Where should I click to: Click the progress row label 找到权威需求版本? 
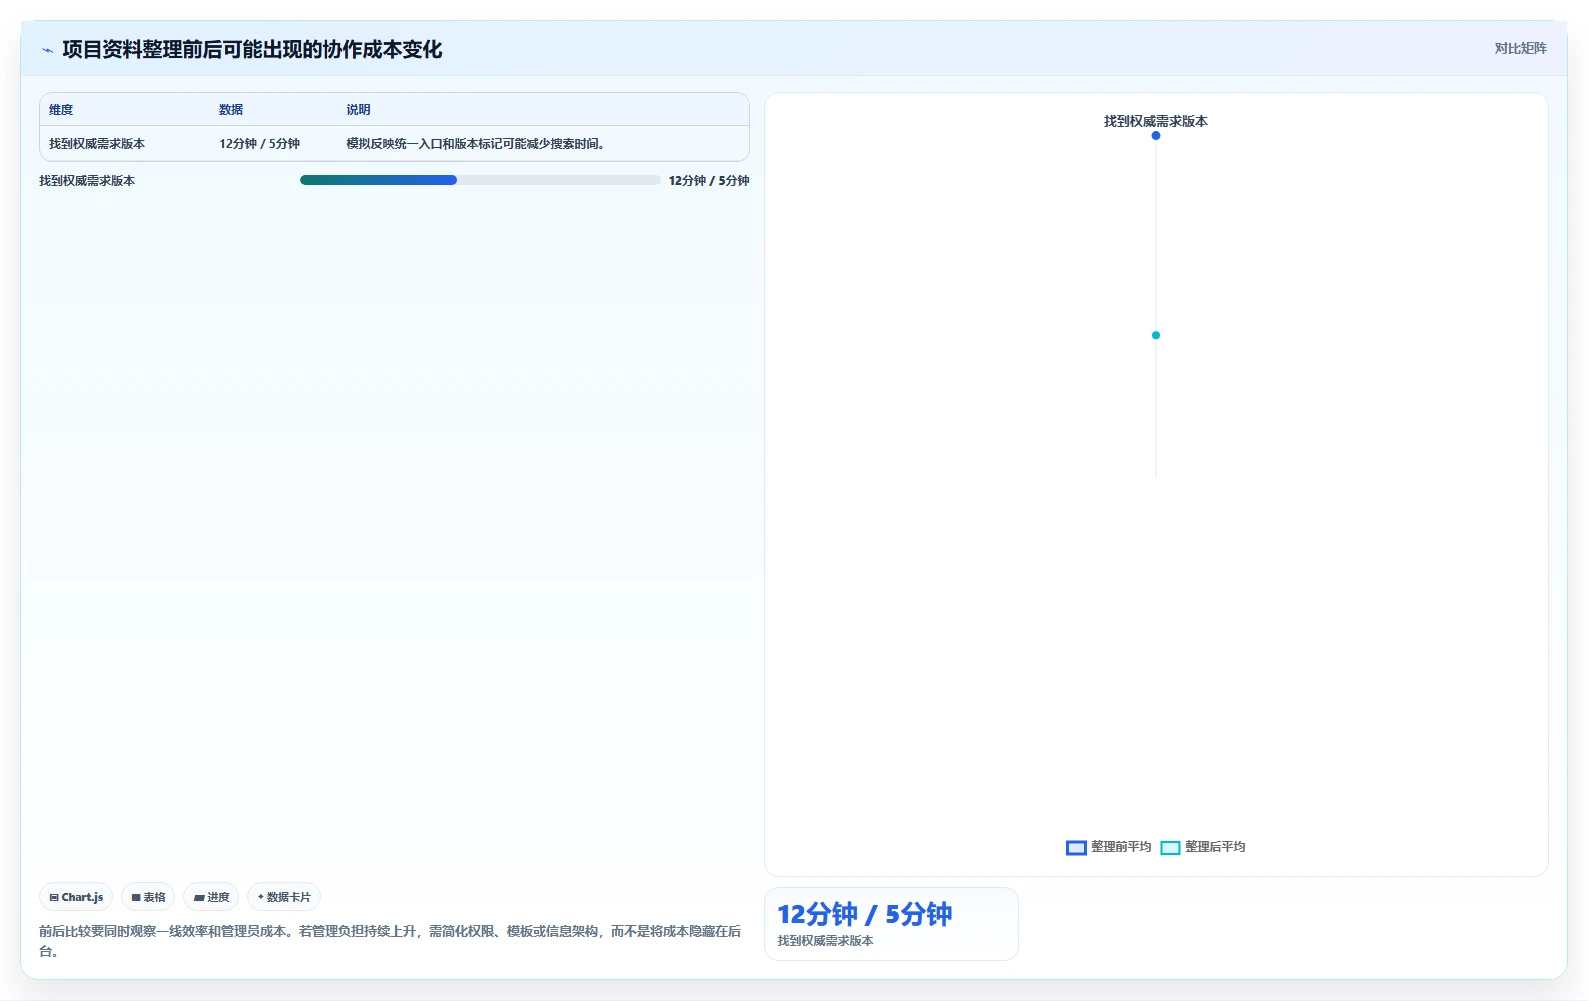coord(87,181)
